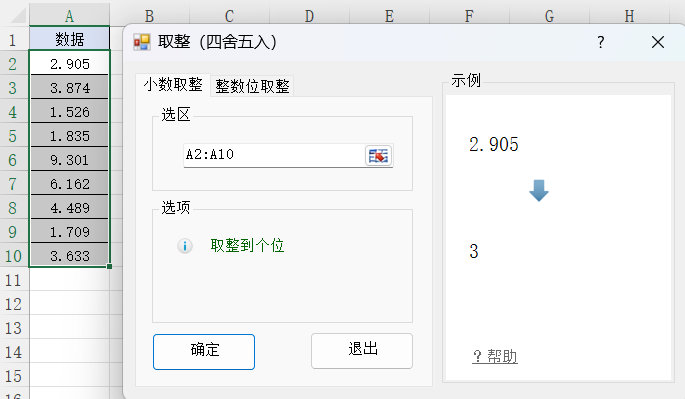Click the rounding dialog's title bar icon
The image size is (685, 399).
pyautogui.click(x=142, y=42)
